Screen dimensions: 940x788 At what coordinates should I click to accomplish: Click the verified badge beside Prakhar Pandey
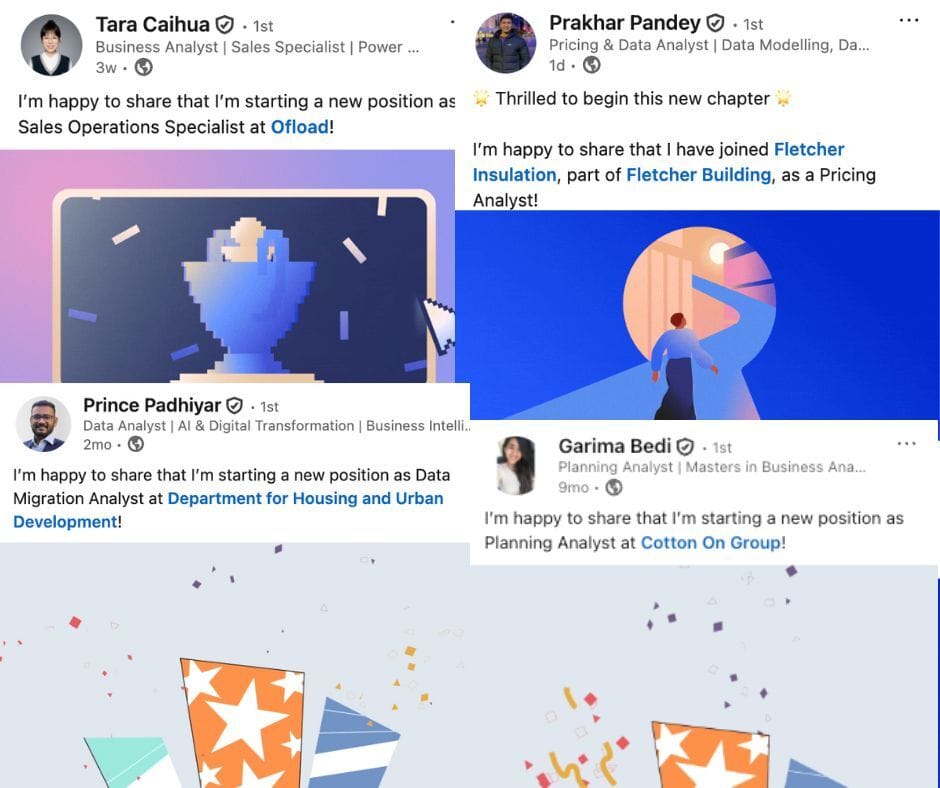715,23
